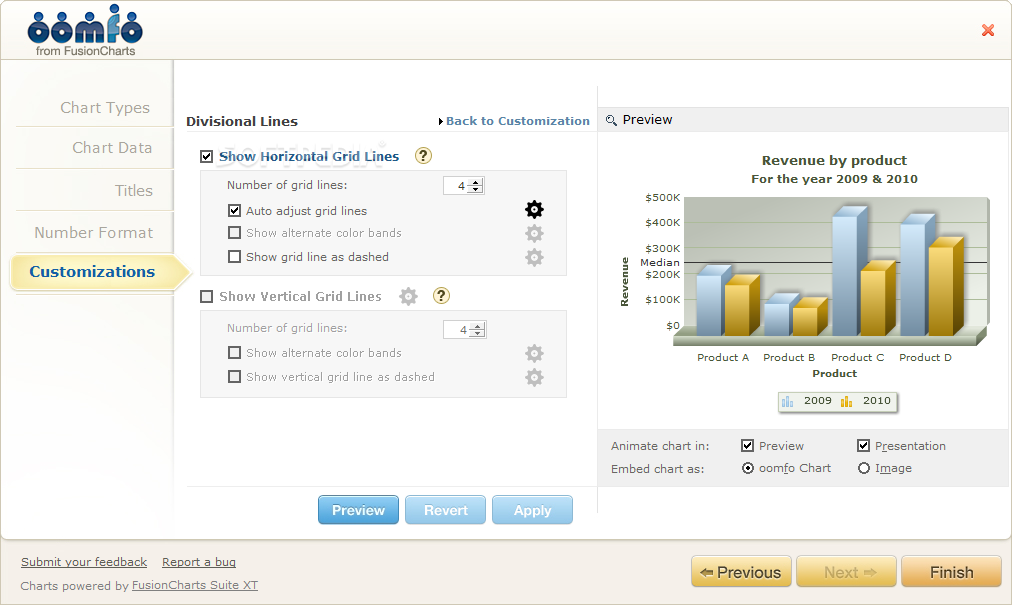Click gear for Show grid line as dashed
This screenshot has width=1012, height=605.
[x=535, y=258]
